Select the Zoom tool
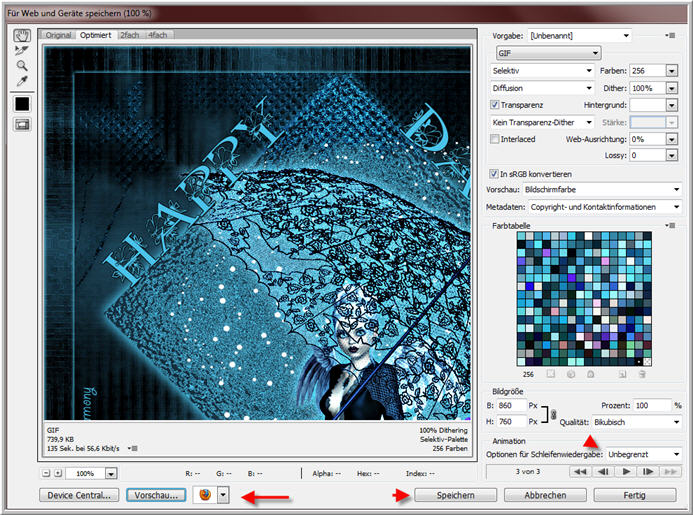Viewport: 693px width, 515px height. pos(22,66)
